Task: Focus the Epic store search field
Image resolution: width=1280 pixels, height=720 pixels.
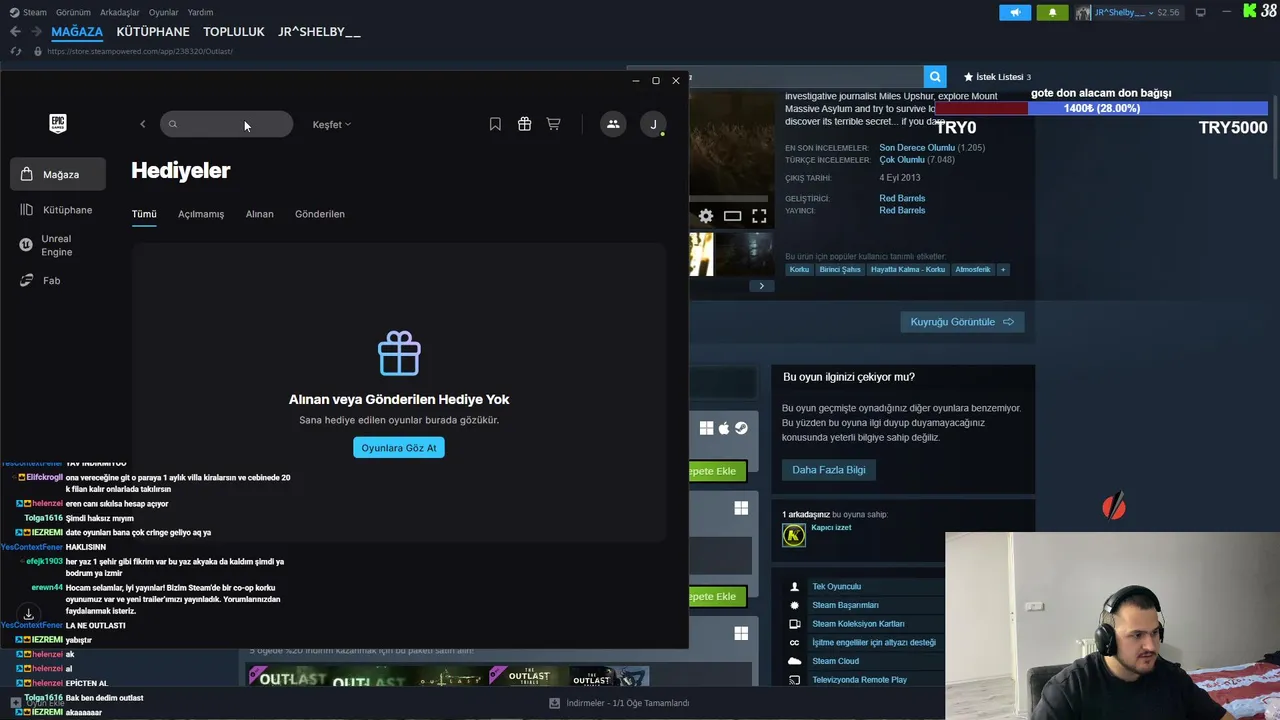Action: pos(226,124)
